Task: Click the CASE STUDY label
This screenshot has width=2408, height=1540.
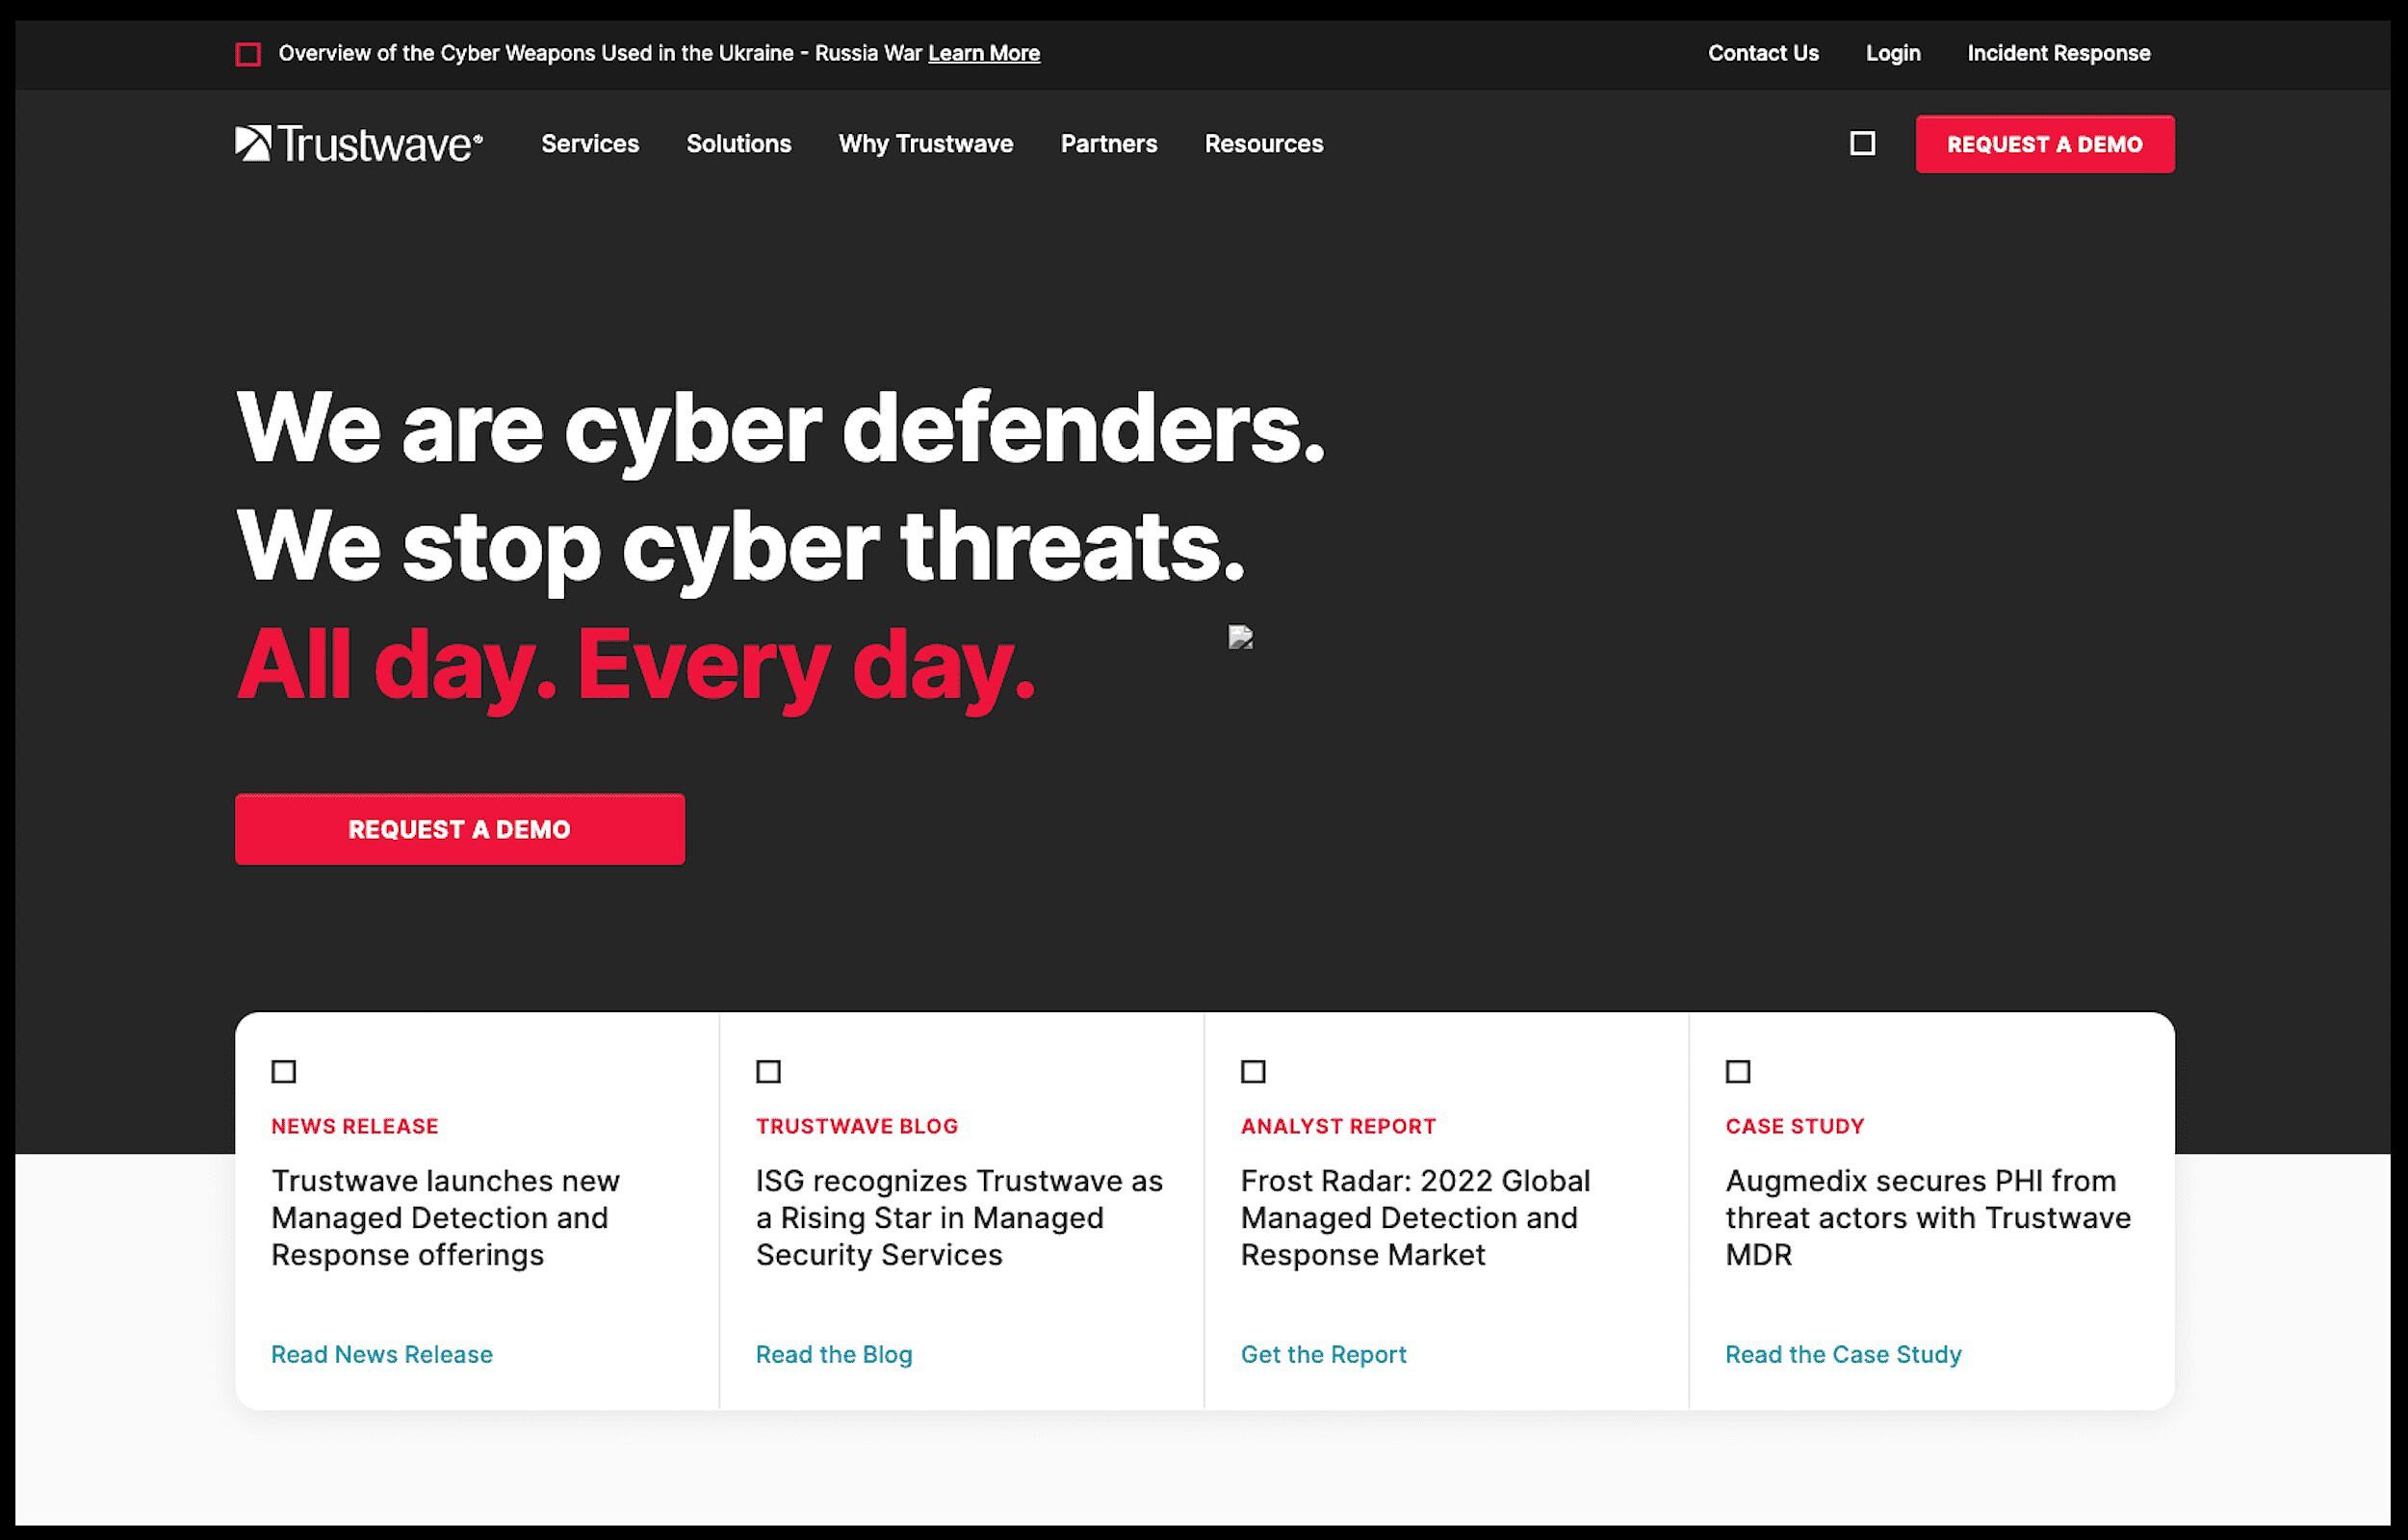Action: pyautogui.click(x=1795, y=1126)
